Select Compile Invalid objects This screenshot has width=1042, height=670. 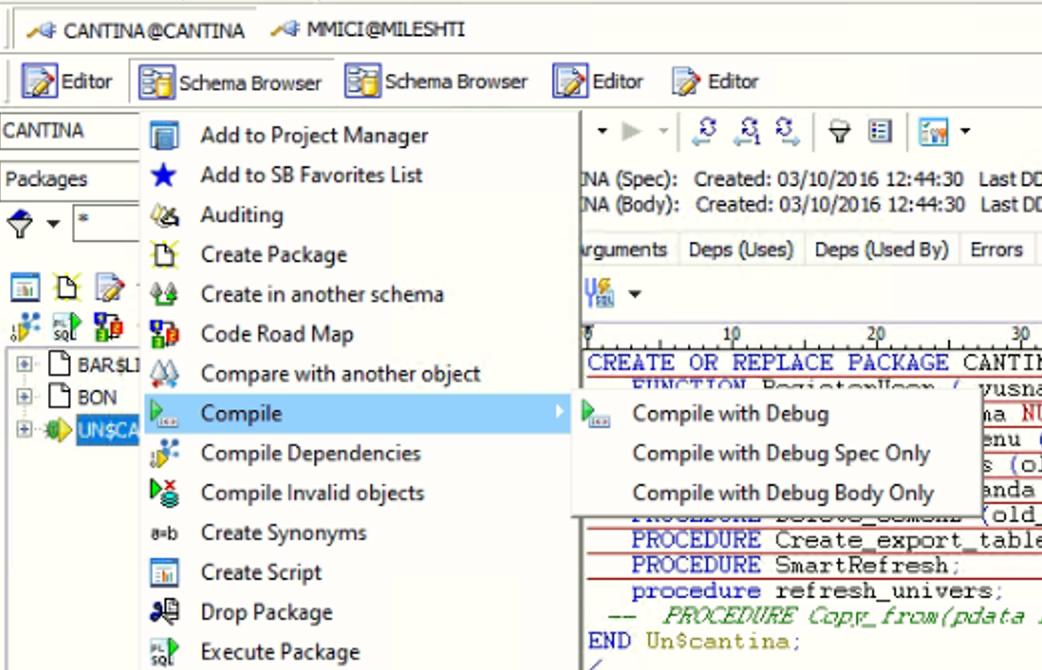[x=312, y=493]
